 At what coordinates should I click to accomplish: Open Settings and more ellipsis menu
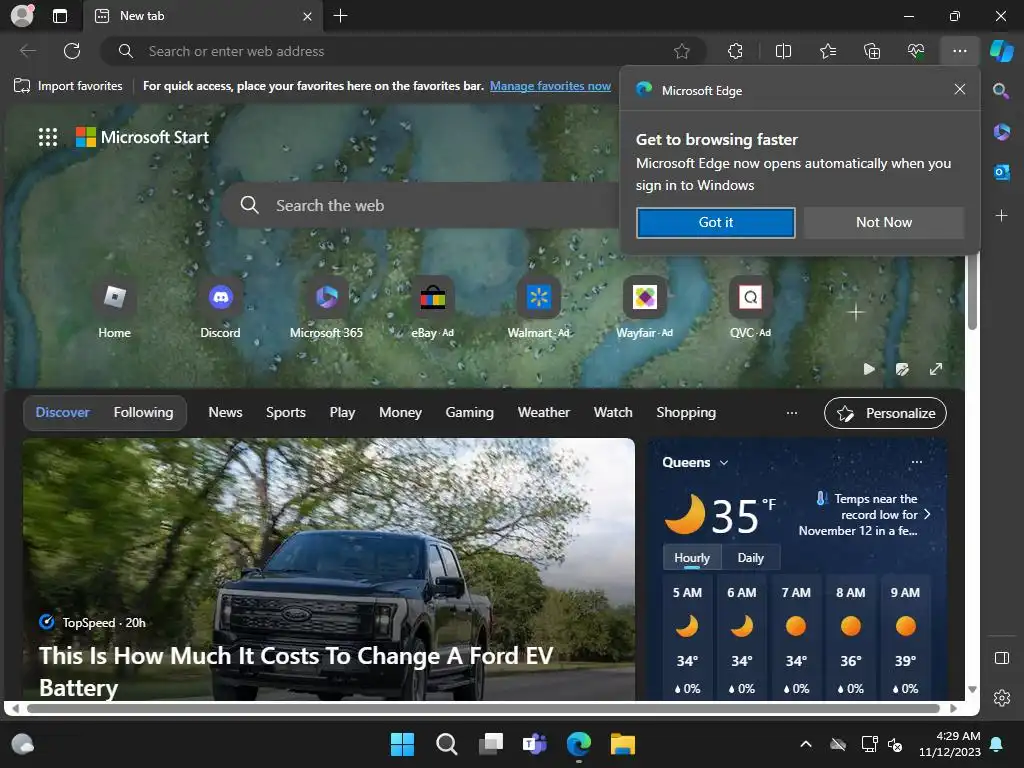tap(959, 51)
